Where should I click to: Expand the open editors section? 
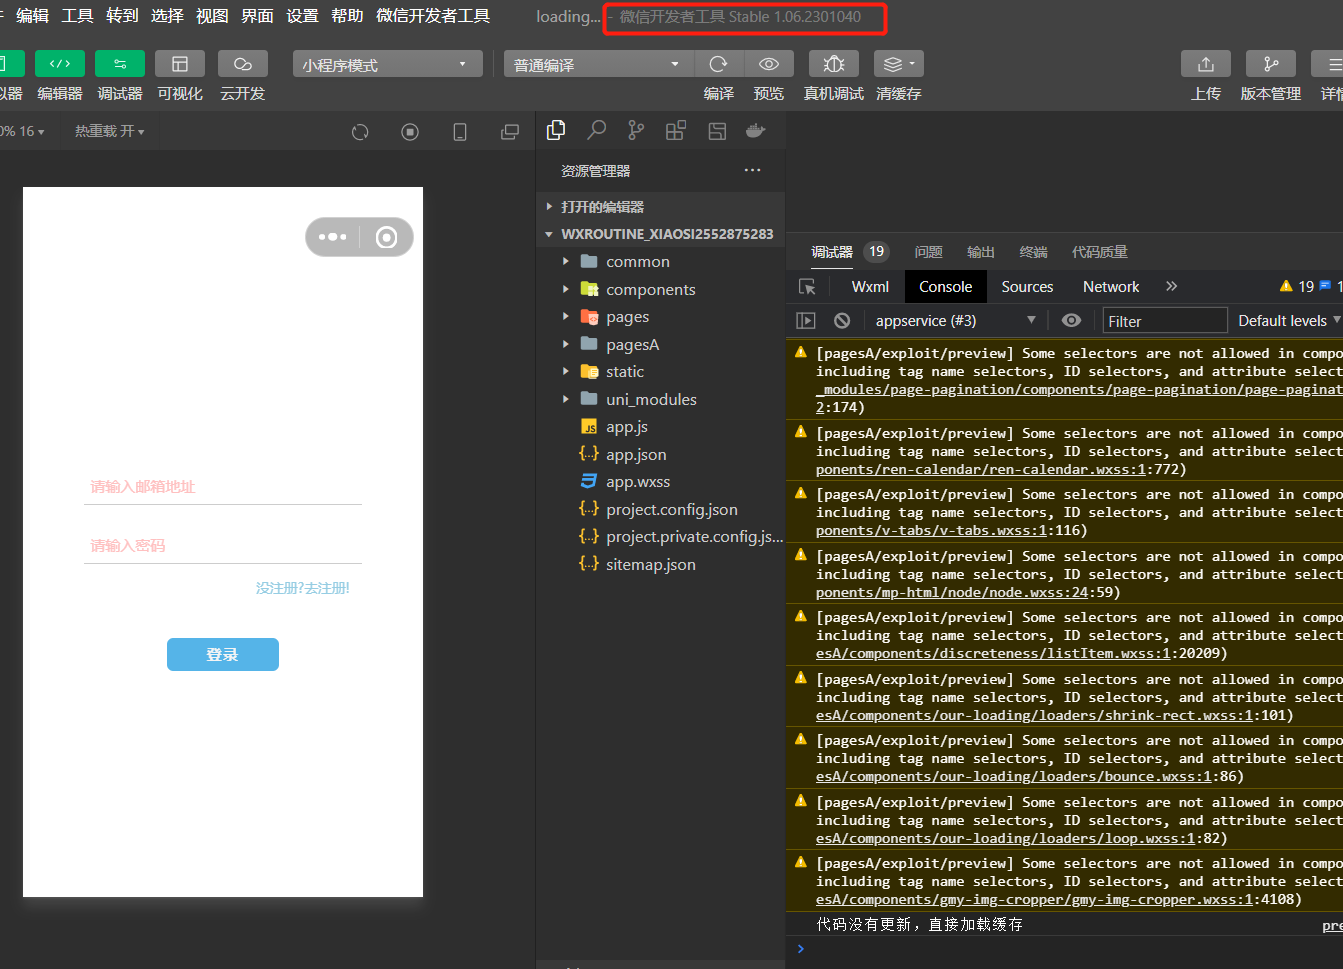[660, 206]
